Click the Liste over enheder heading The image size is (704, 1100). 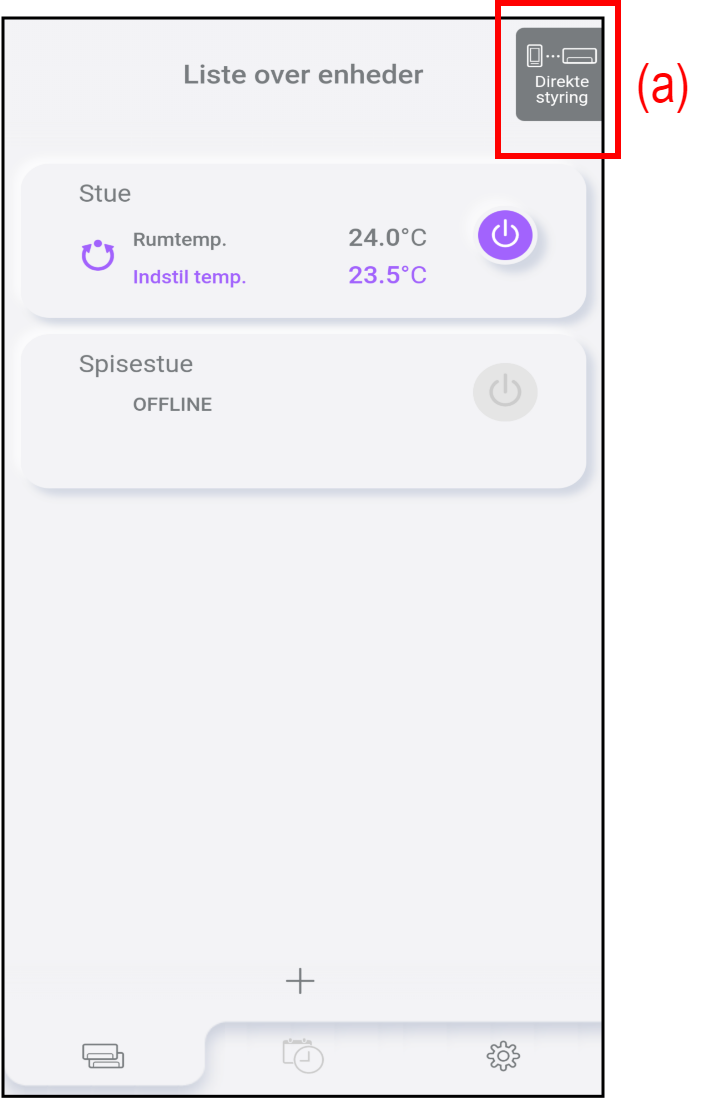point(303,75)
